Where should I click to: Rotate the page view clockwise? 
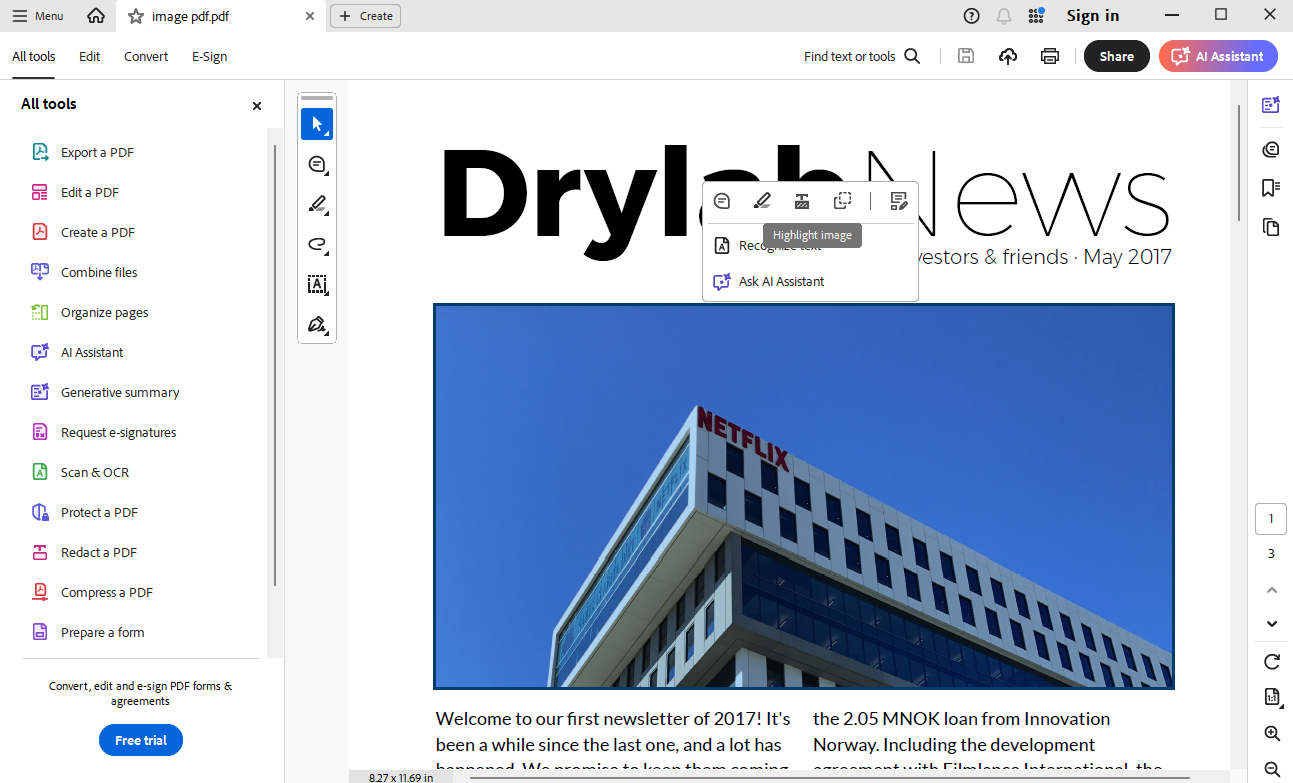[1272, 662]
